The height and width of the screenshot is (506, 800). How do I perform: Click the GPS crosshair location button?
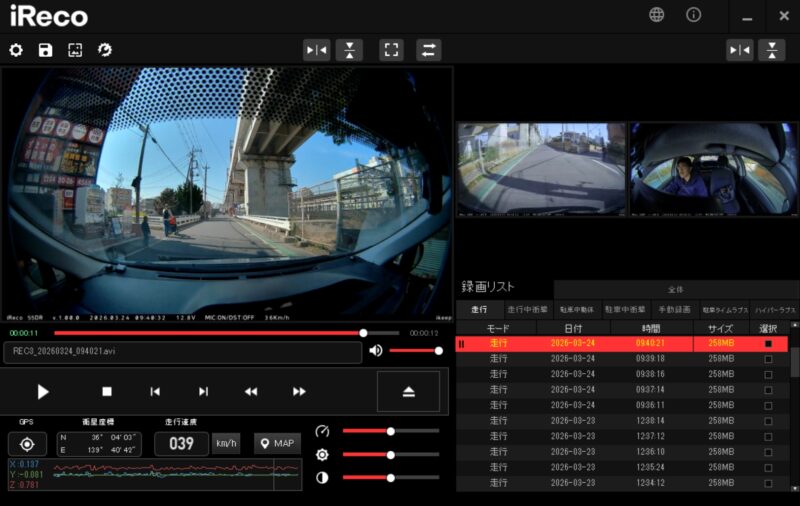pos(27,444)
